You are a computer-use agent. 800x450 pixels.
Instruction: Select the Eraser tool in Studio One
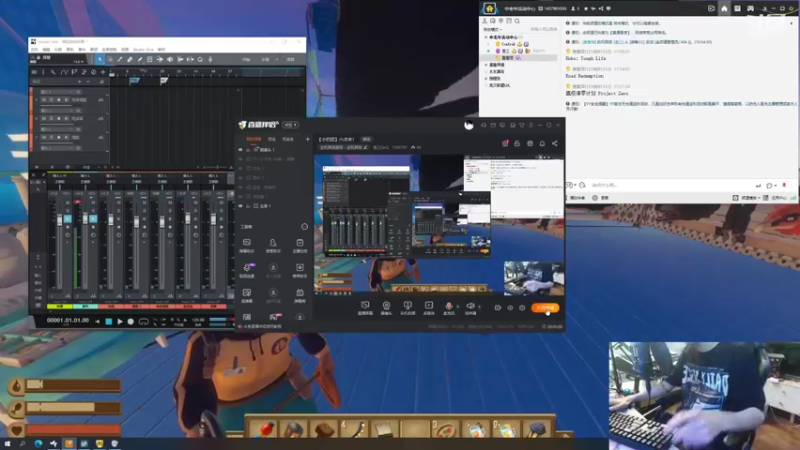click(130, 60)
